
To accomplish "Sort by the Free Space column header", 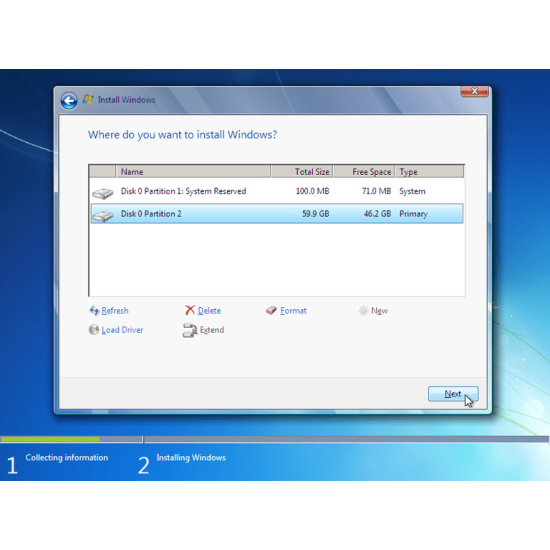I will pyautogui.click(x=364, y=172).
